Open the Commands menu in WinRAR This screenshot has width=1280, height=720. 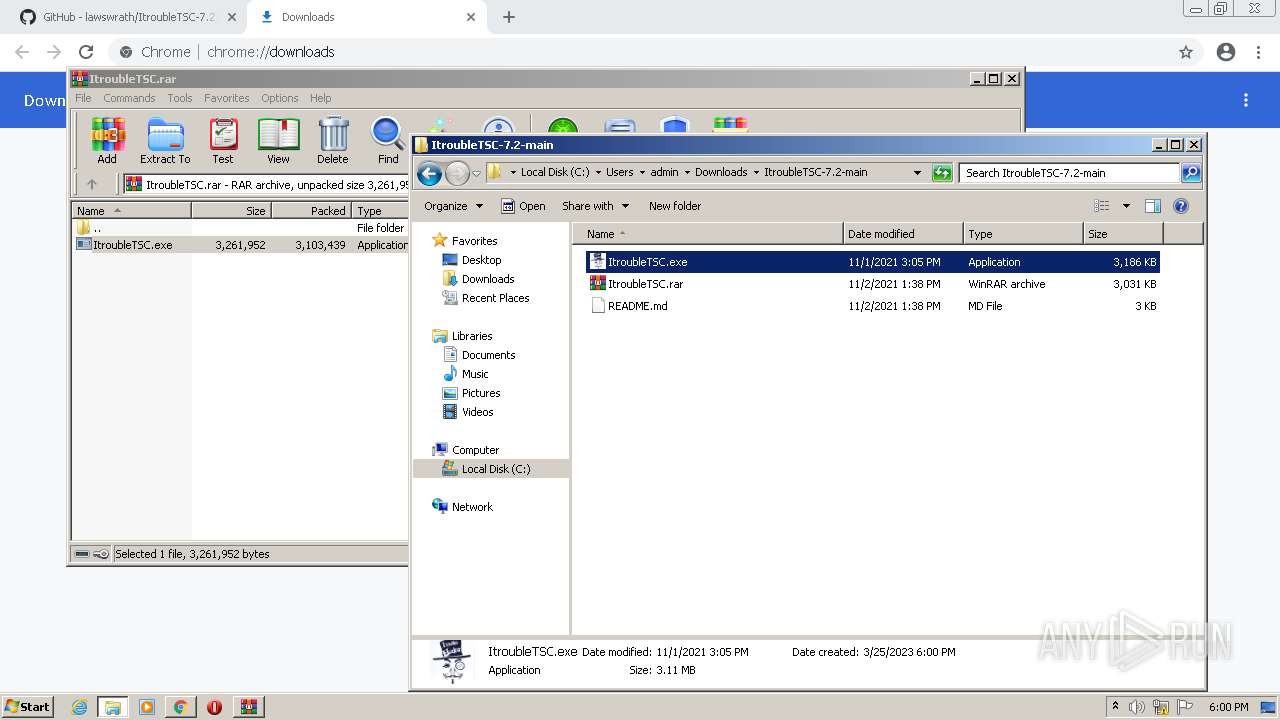click(129, 98)
